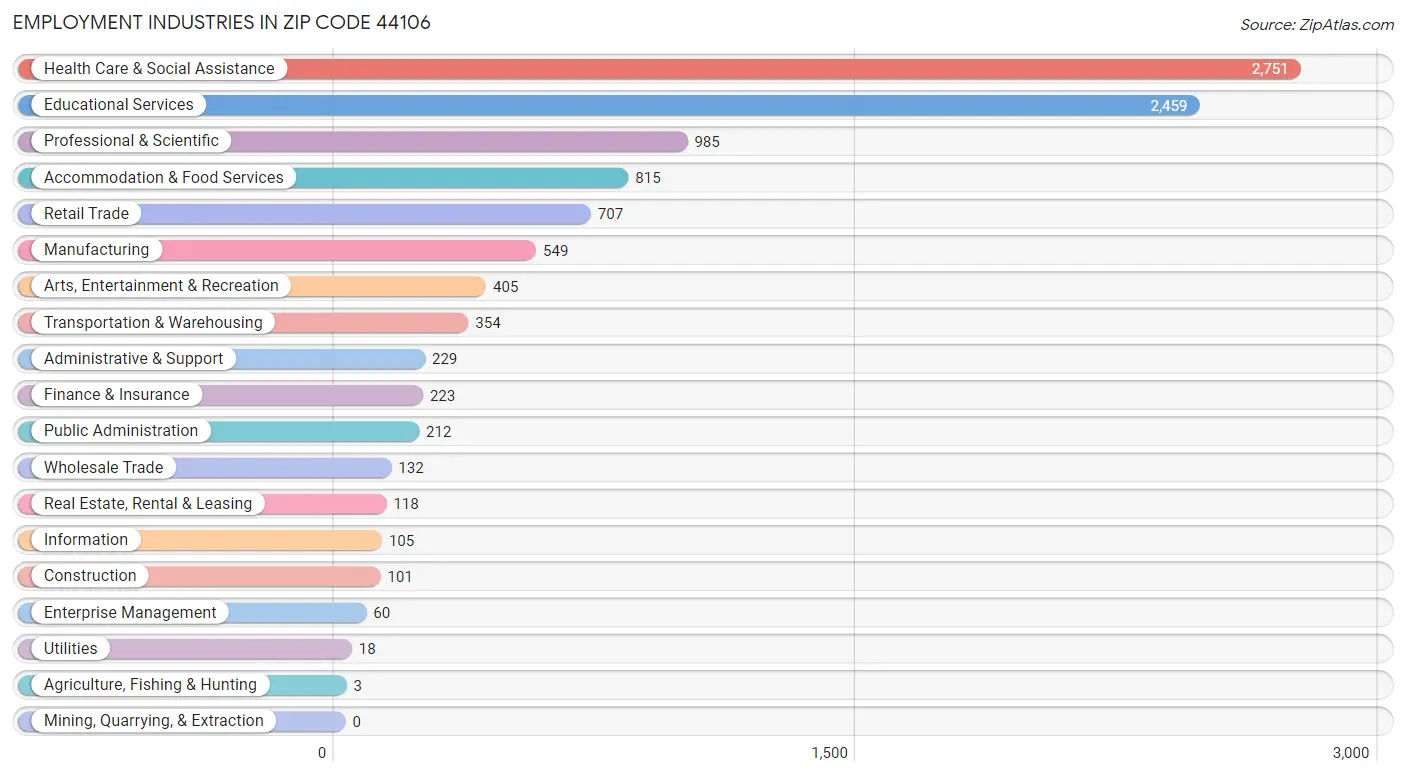Click the Information label
The height and width of the screenshot is (776, 1406).
(86, 540)
